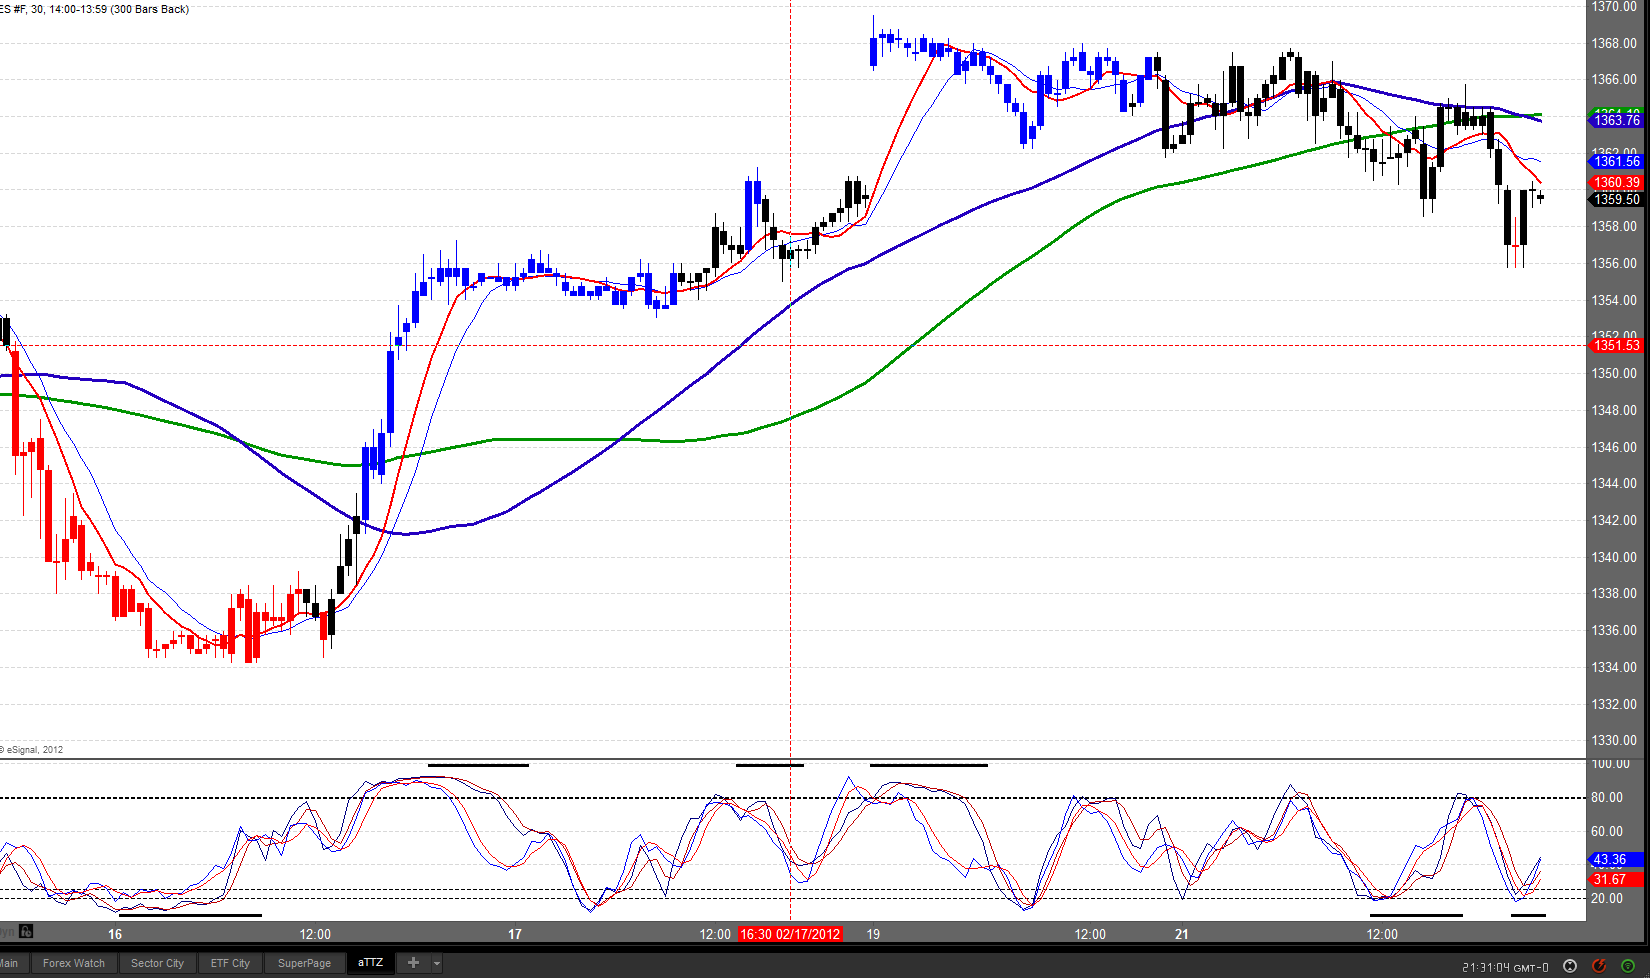Viewport: 1650px width, 978px height.
Task: Click the 21:31:04 GMT-0 clock
Action: coord(1505,967)
